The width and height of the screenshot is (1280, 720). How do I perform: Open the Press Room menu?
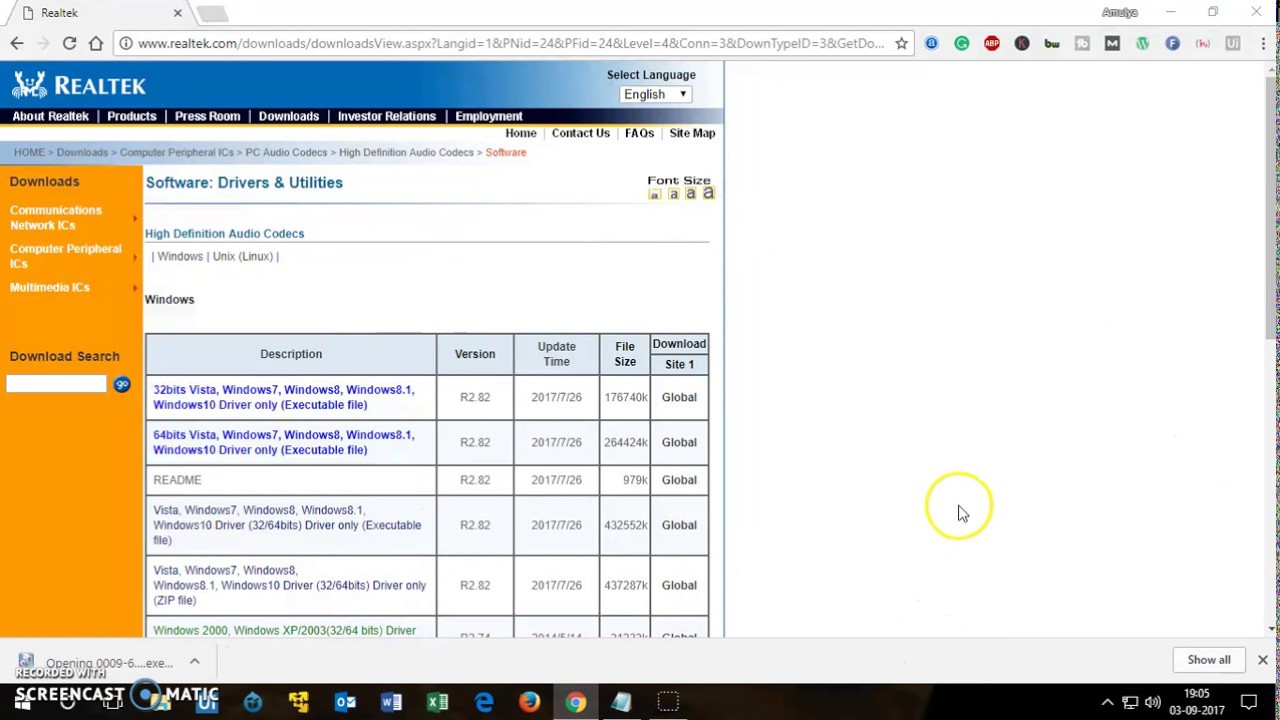point(207,116)
